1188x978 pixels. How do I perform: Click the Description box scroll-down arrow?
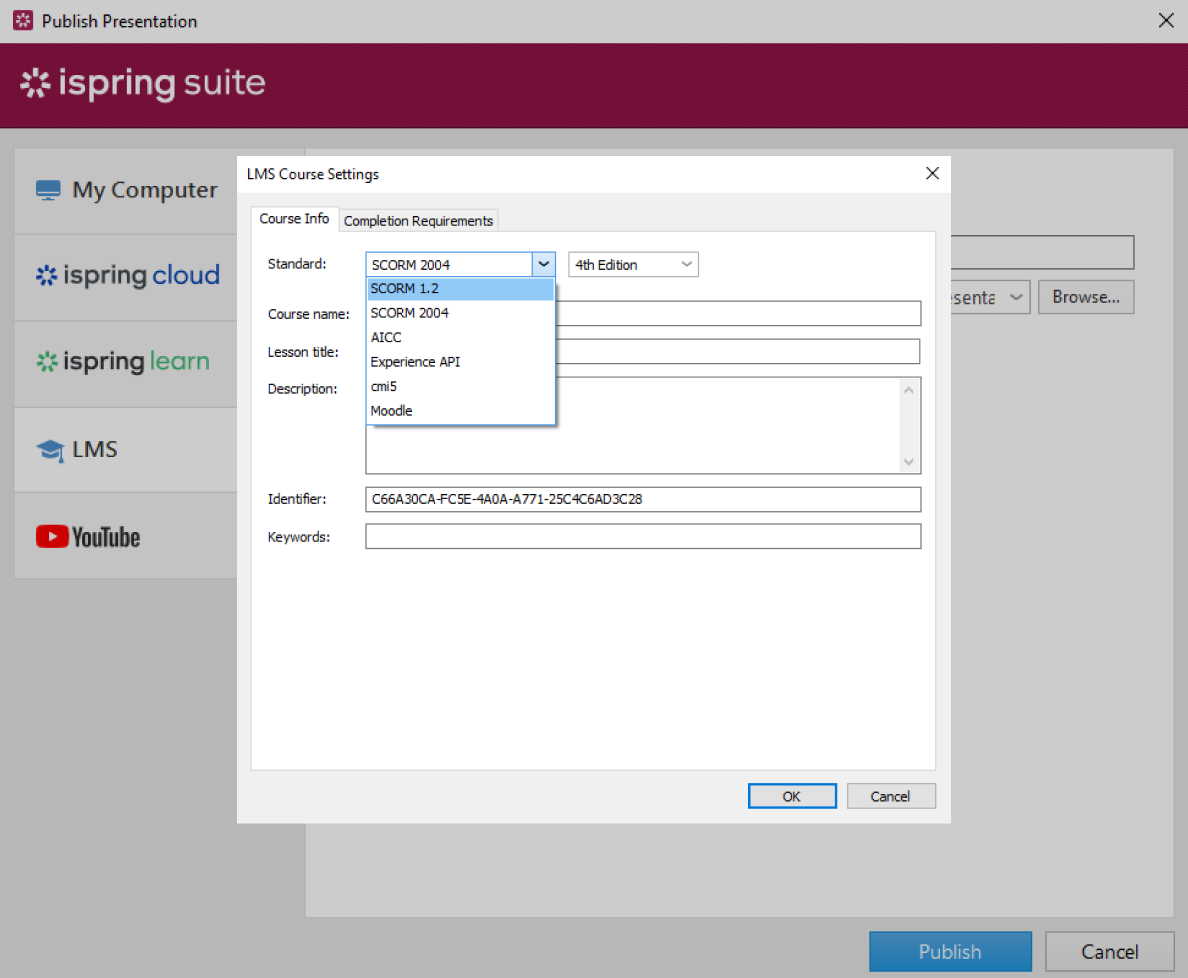(909, 462)
